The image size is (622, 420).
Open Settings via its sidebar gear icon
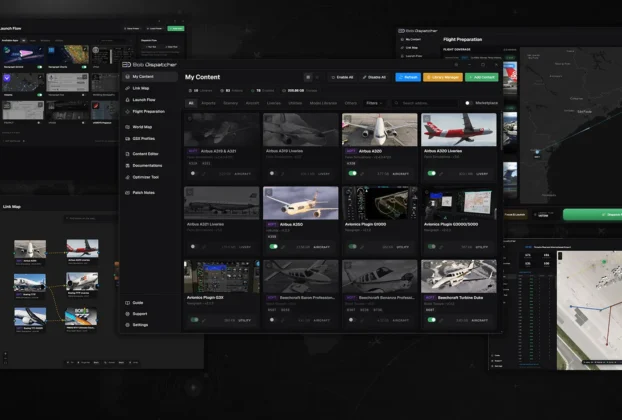(127, 325)
